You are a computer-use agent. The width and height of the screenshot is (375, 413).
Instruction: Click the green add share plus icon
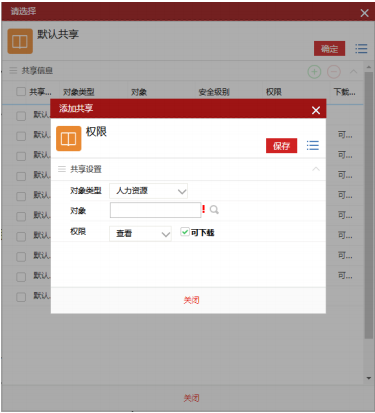click(314, 72)
